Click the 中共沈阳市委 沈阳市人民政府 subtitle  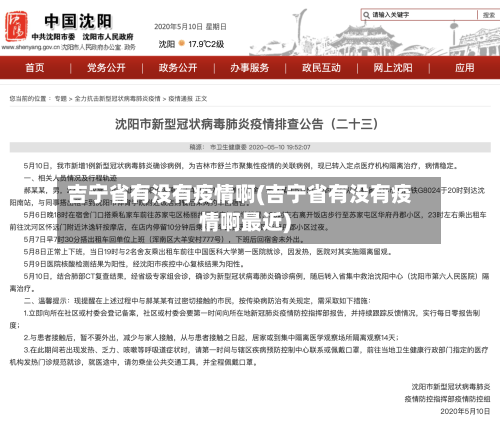point(82,37)
